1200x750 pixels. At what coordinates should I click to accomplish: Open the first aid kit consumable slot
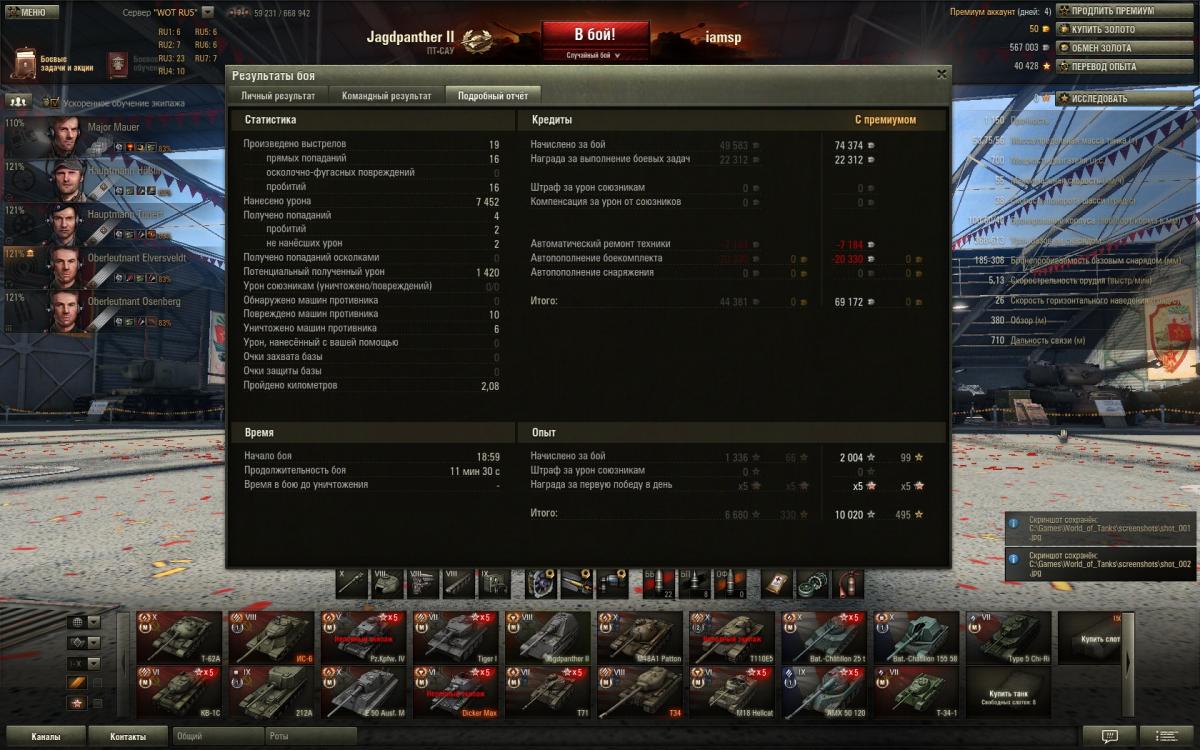click(x=778, y=584)
